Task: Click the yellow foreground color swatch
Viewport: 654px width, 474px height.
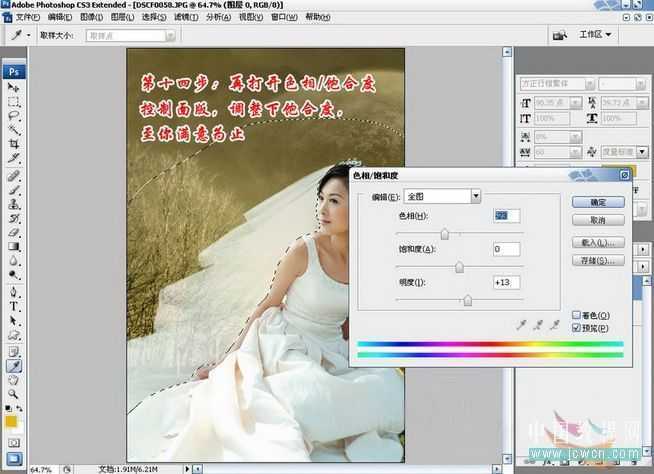Action: click(11, 421)
